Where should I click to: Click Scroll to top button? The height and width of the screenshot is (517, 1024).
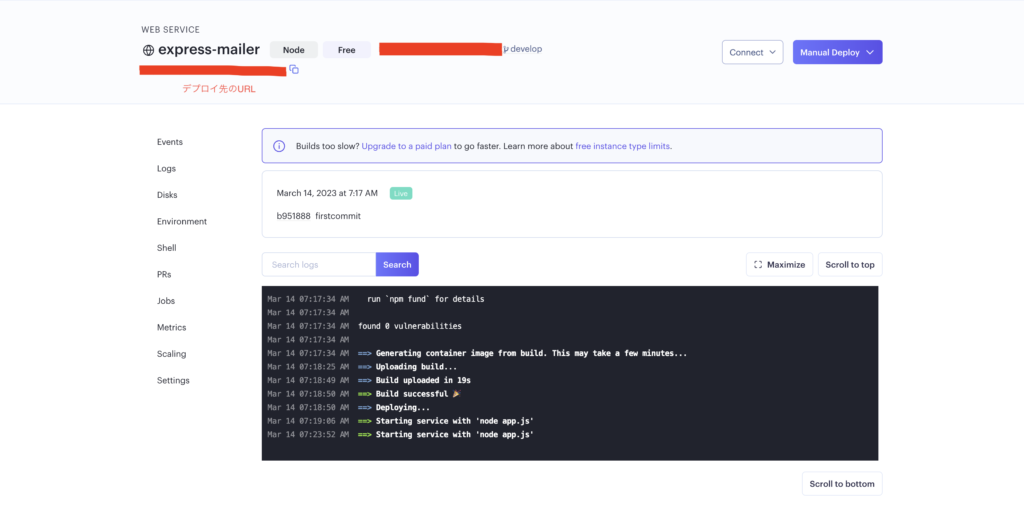pos(850,264)
